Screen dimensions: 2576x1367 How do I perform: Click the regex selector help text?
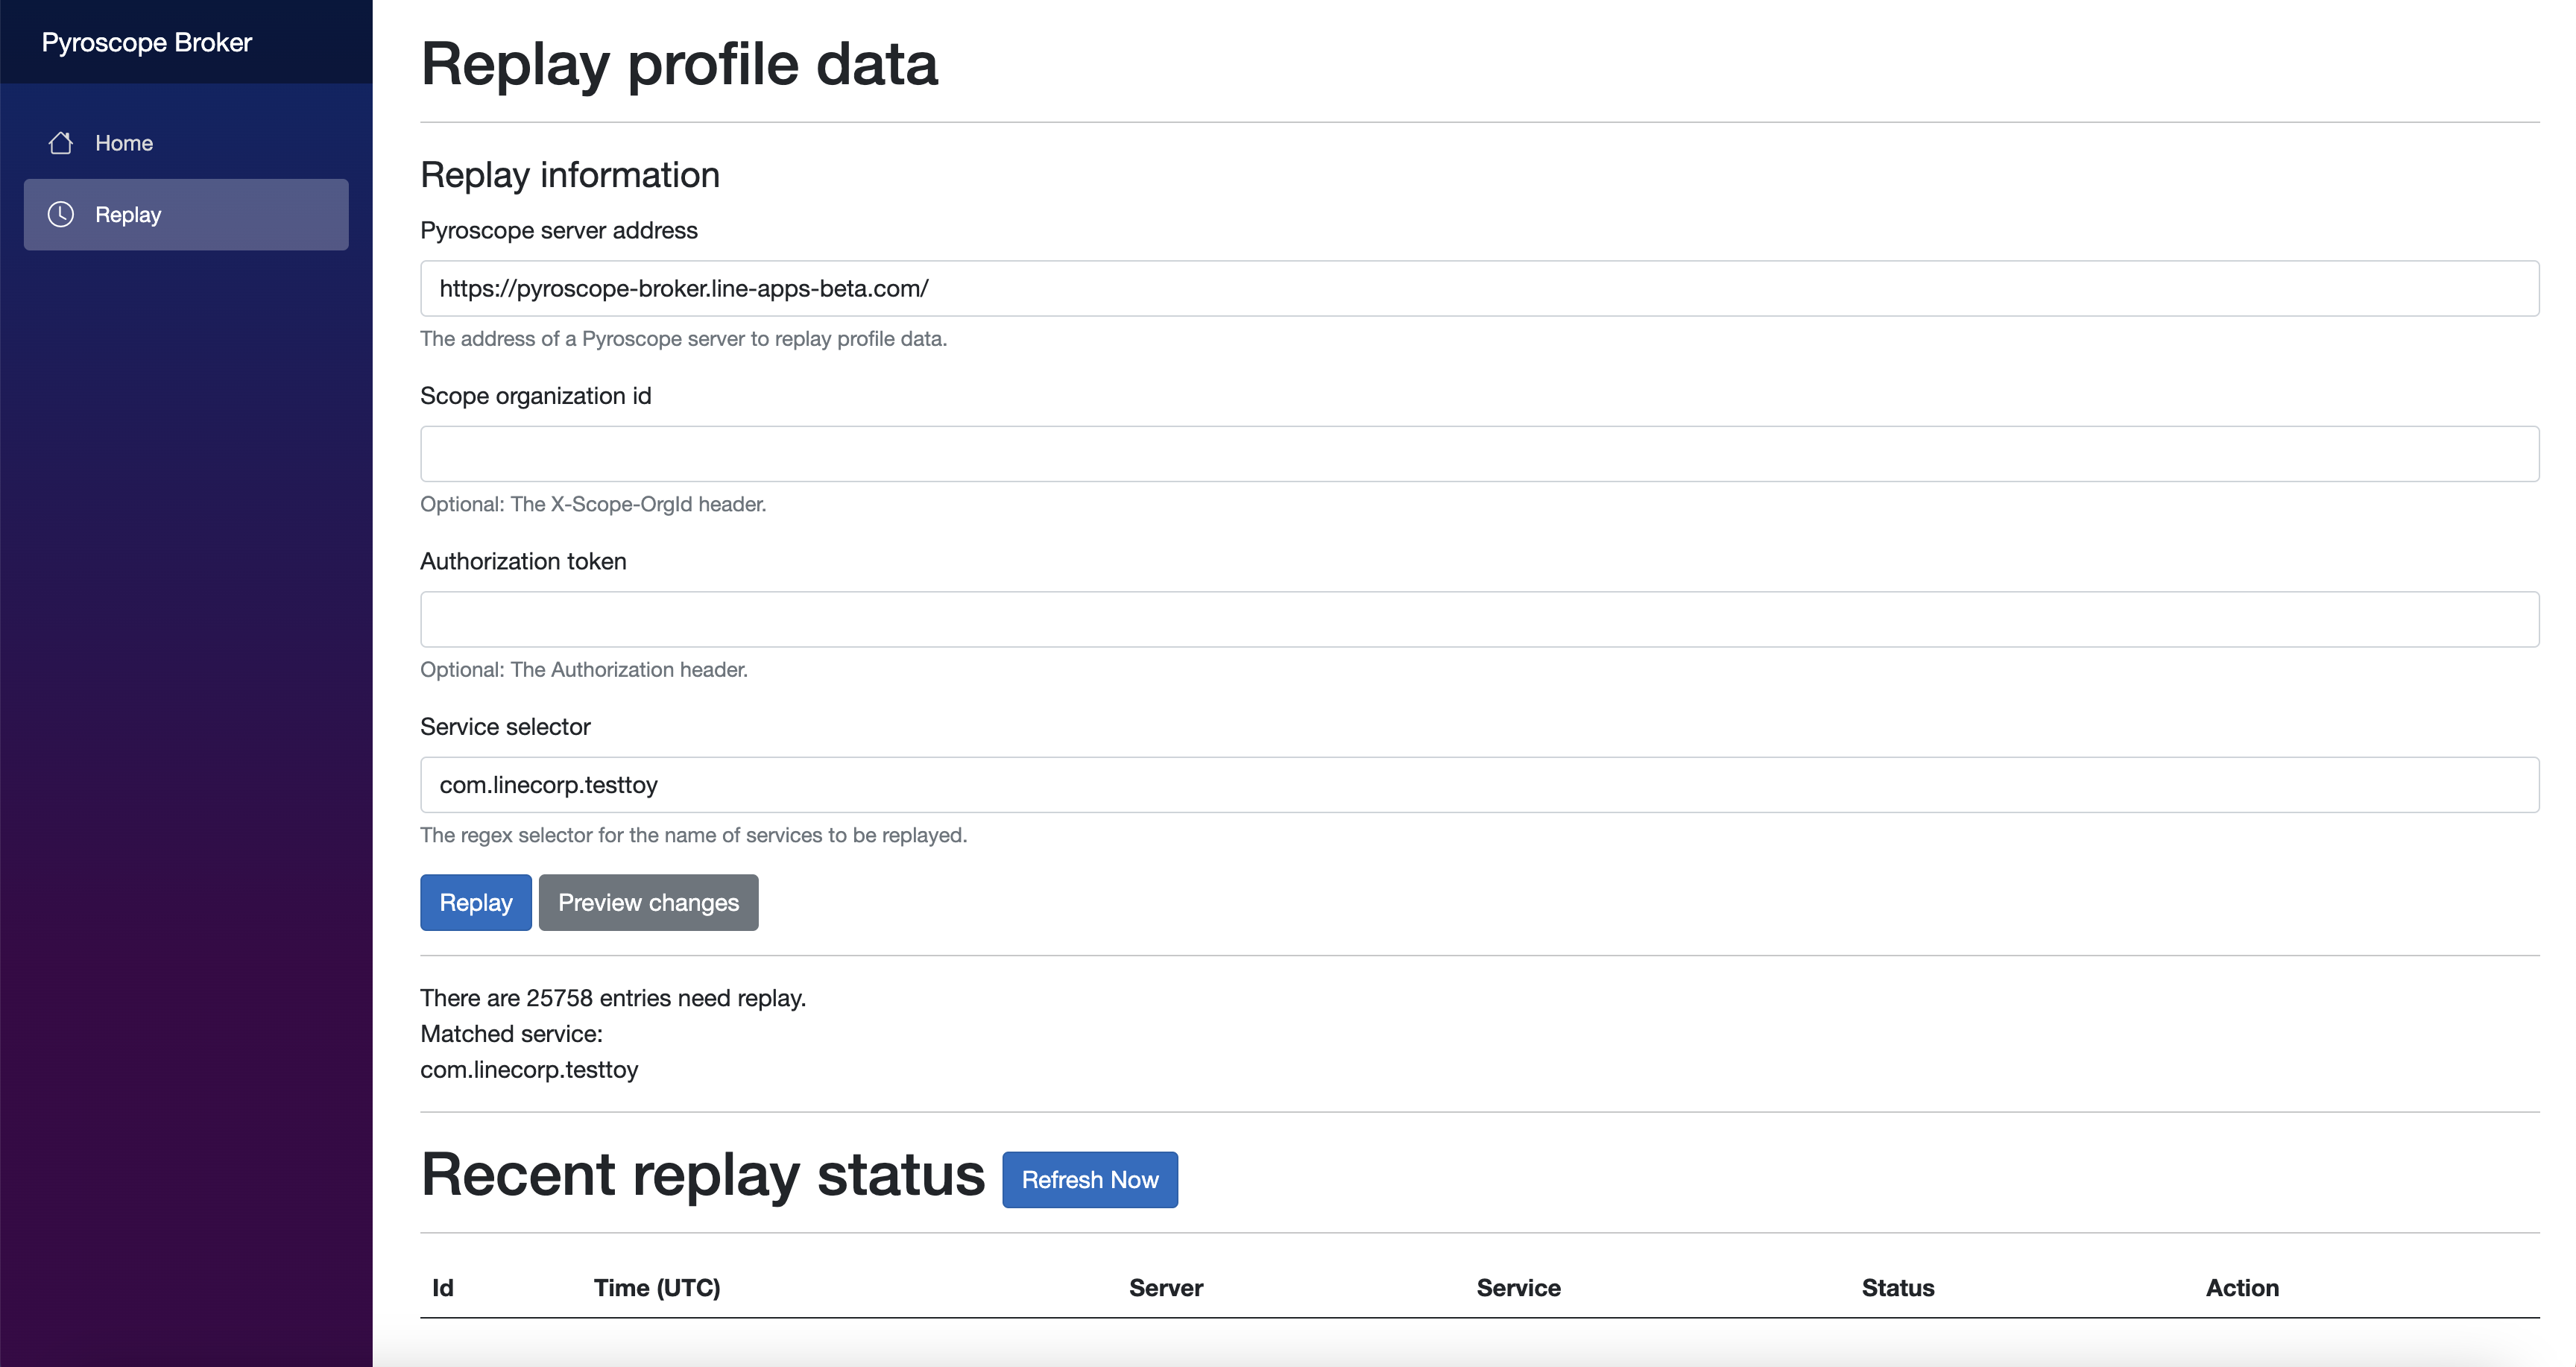(x=694, y=835)
